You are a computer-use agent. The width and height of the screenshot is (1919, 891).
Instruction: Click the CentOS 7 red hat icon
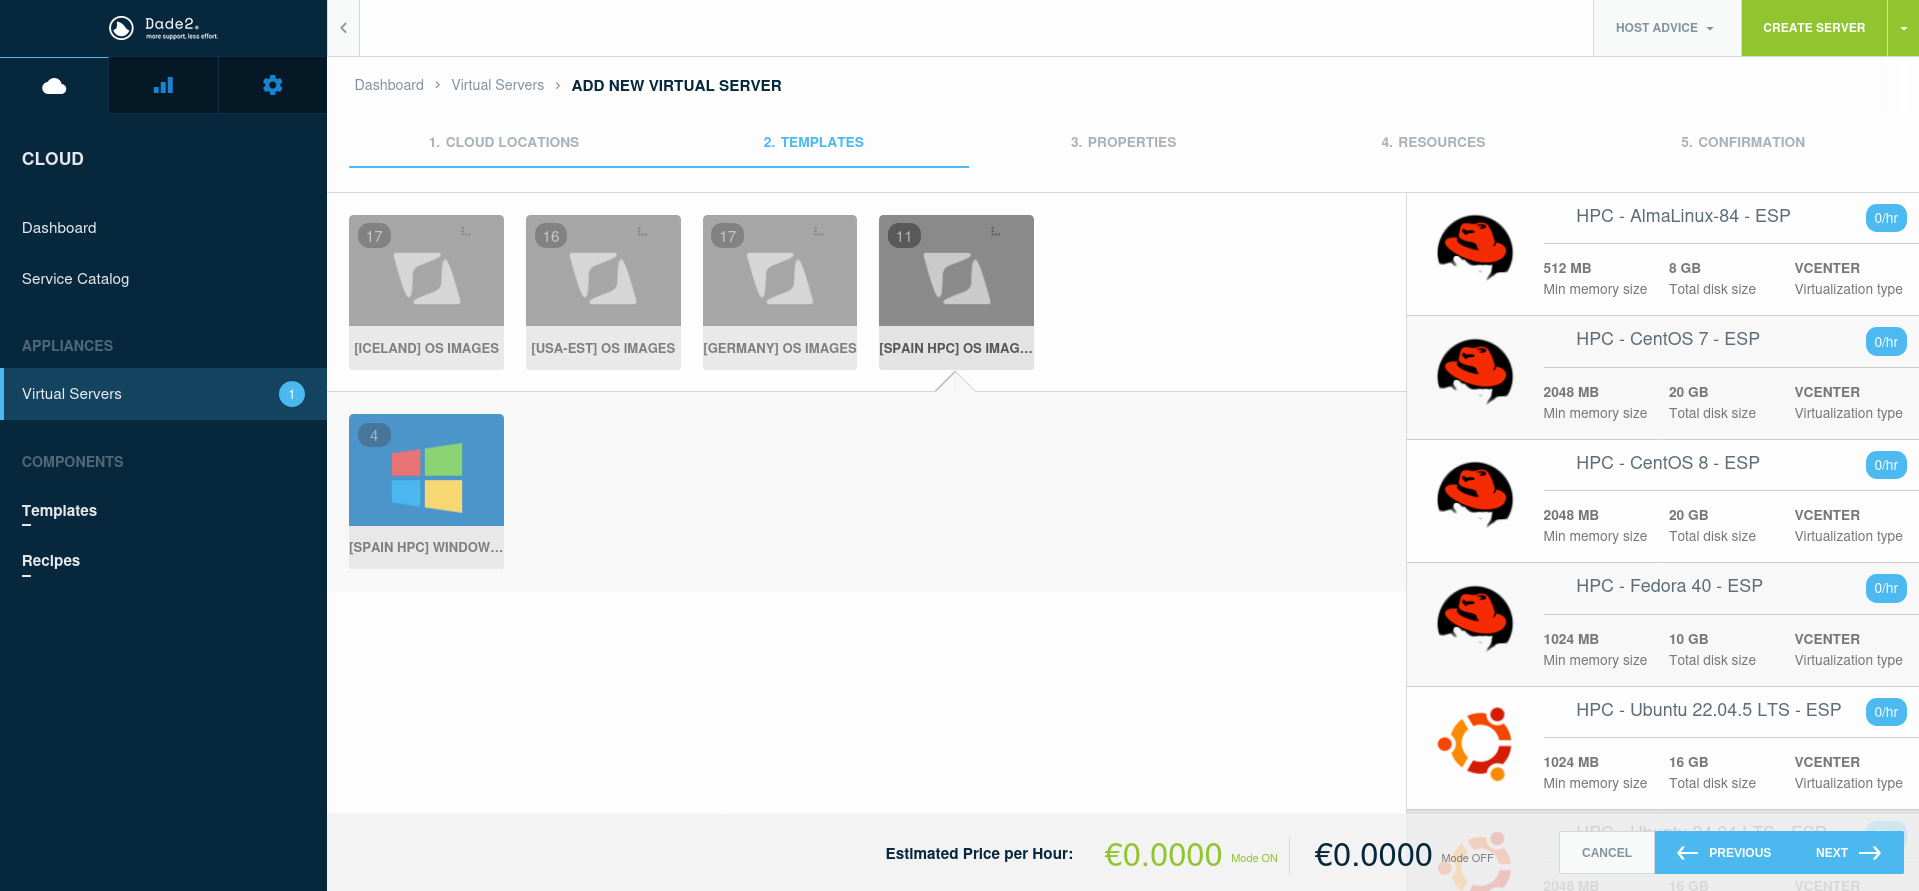click(x=1474, y=371)
